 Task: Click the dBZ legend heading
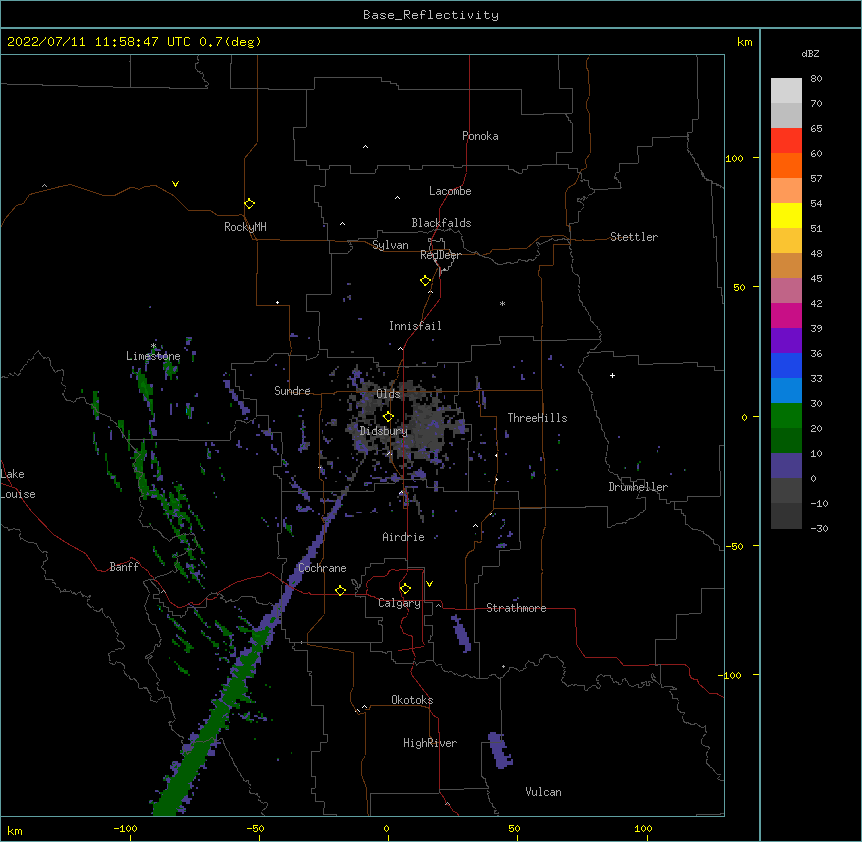tap(810, 53)
